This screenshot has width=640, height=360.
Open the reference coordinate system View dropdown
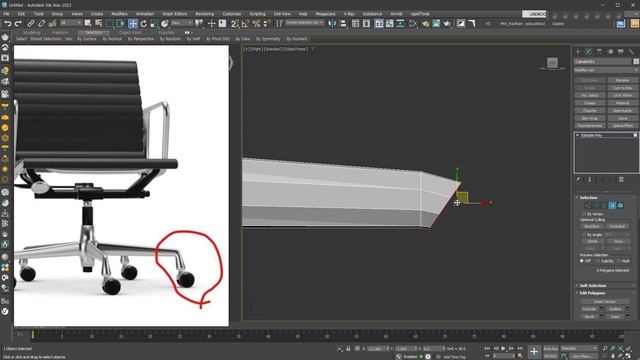[x=182, y=23]
